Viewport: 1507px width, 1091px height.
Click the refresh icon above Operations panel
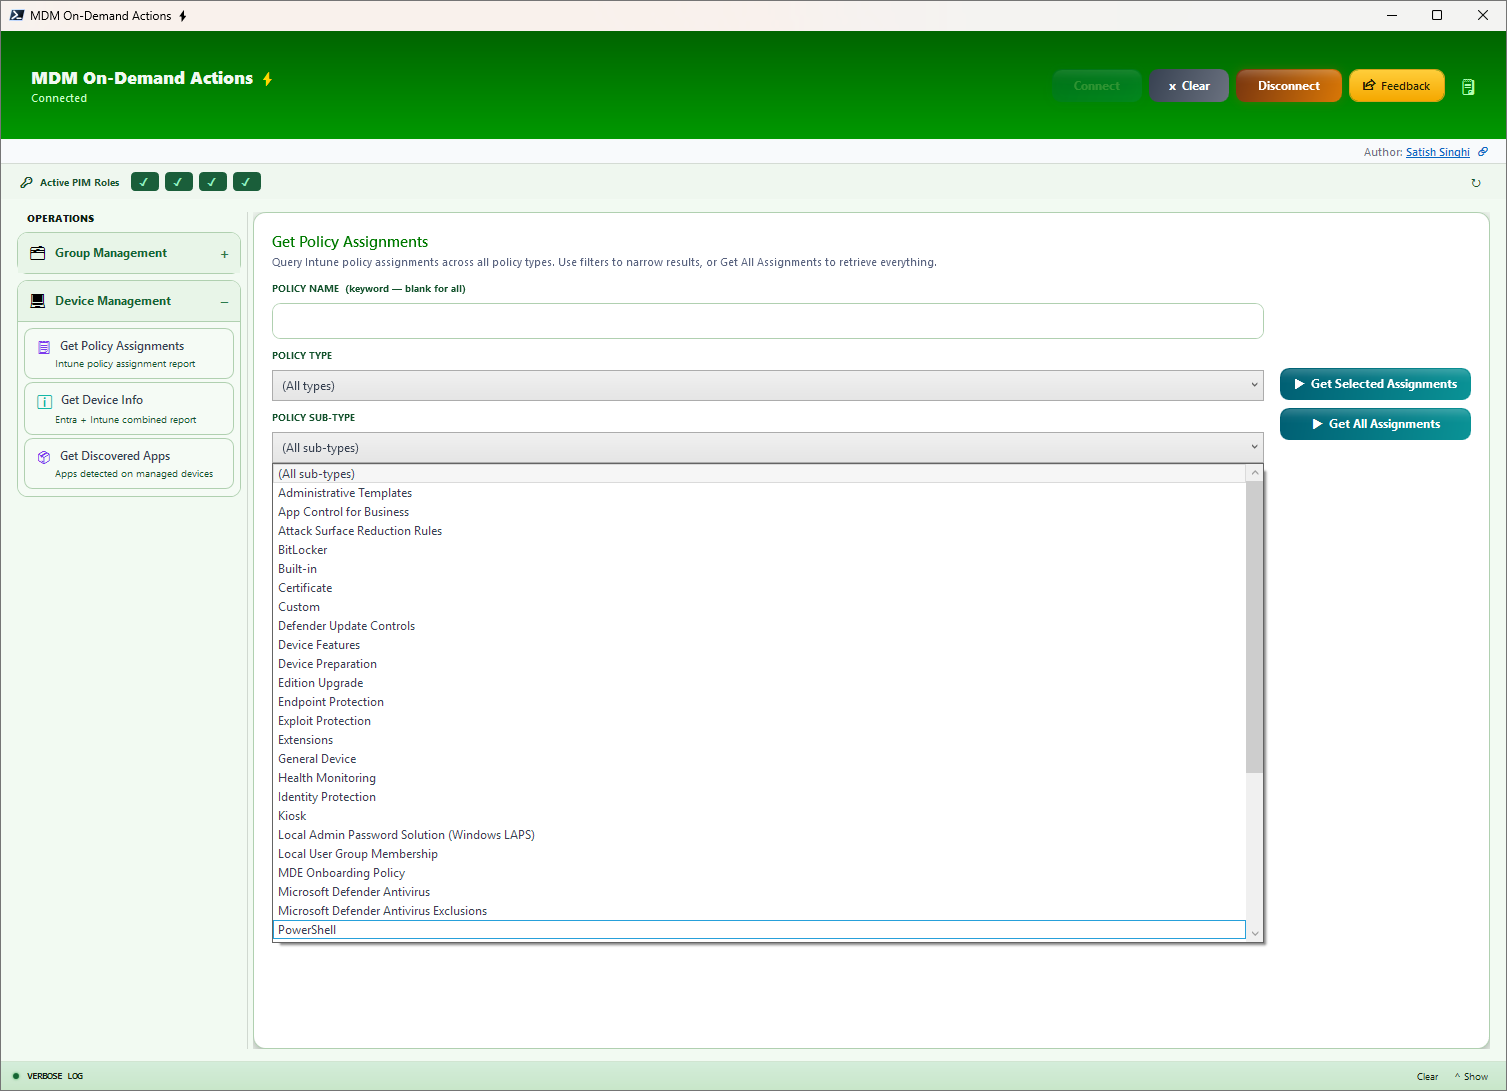click(1476, 182)
